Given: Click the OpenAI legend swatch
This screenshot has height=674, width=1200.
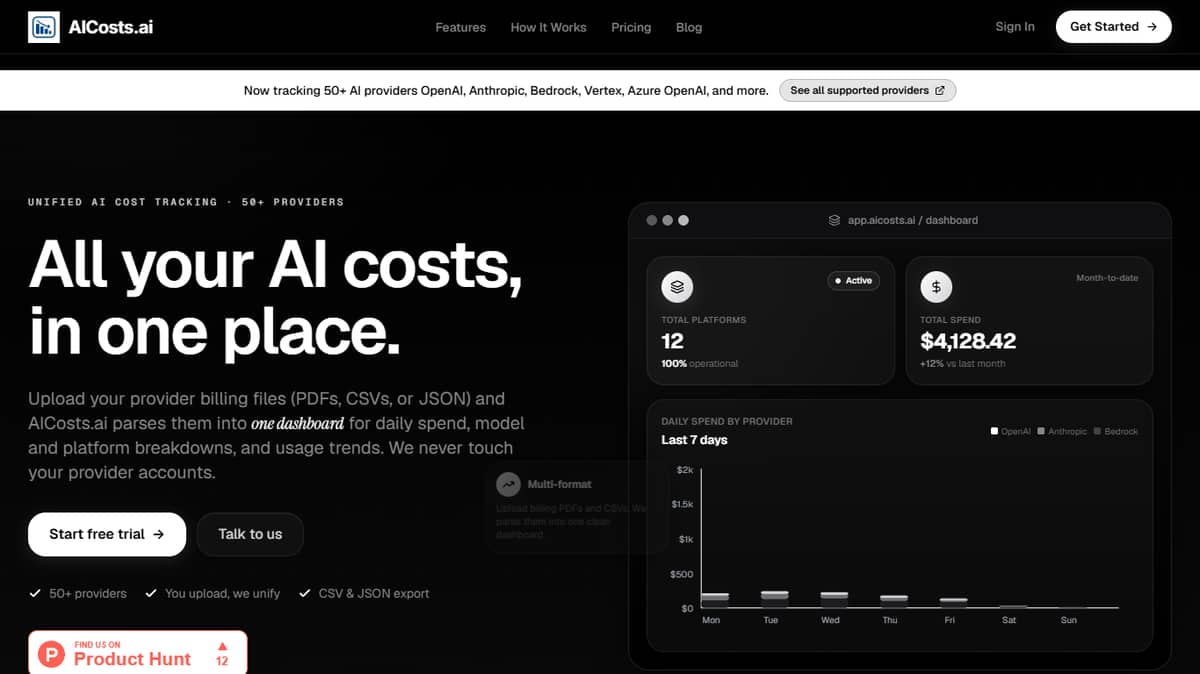Looking at the screenshot, I should pos(995,431).
